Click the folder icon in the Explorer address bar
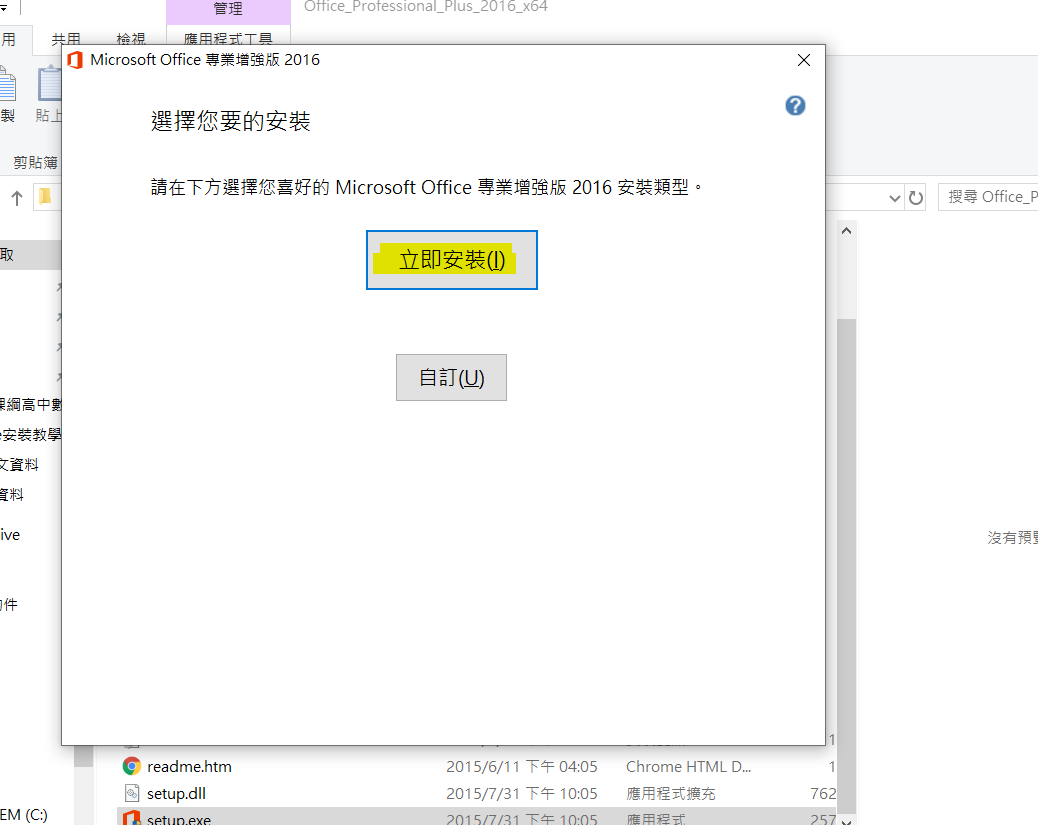The height and width of the screenshot is (825, 1038). click(45, 197)
